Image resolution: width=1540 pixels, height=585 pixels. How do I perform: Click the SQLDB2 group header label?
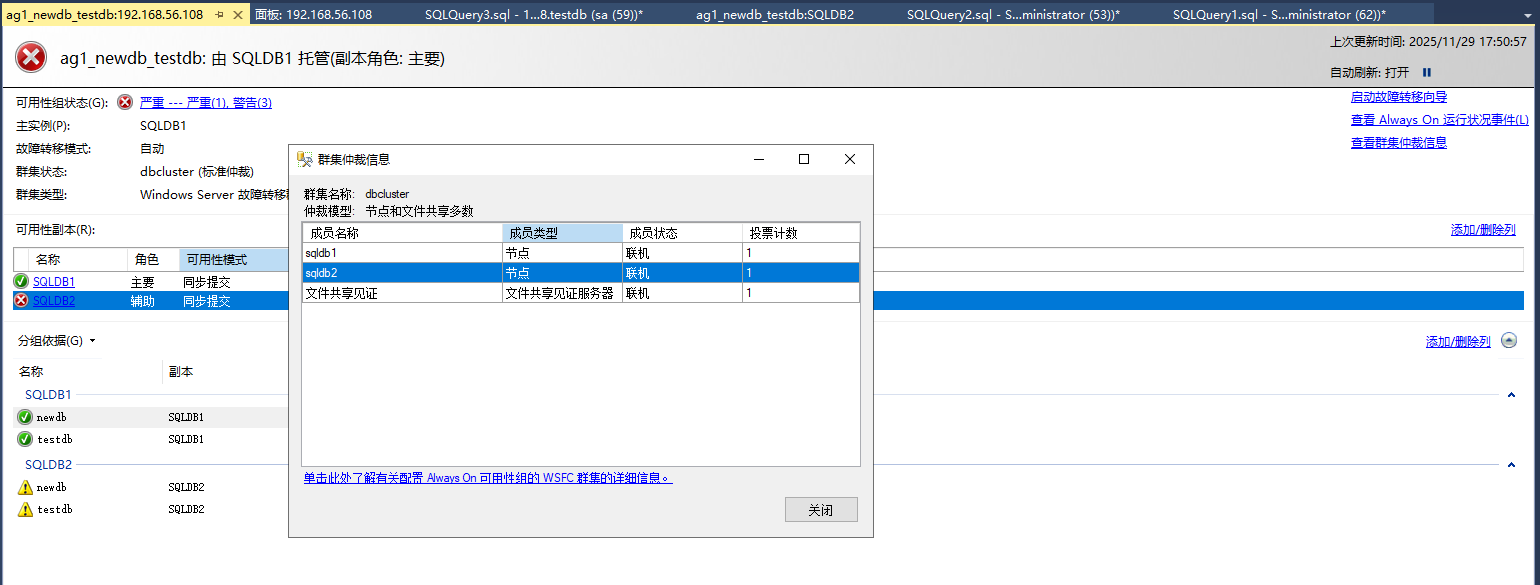[x=48, y=465]
